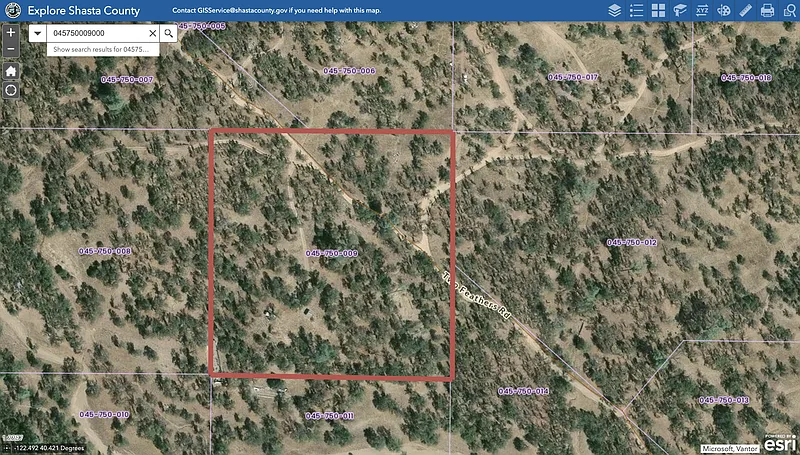Click the esri logo attribution link

pyautogui.click(x=779, y=445)
